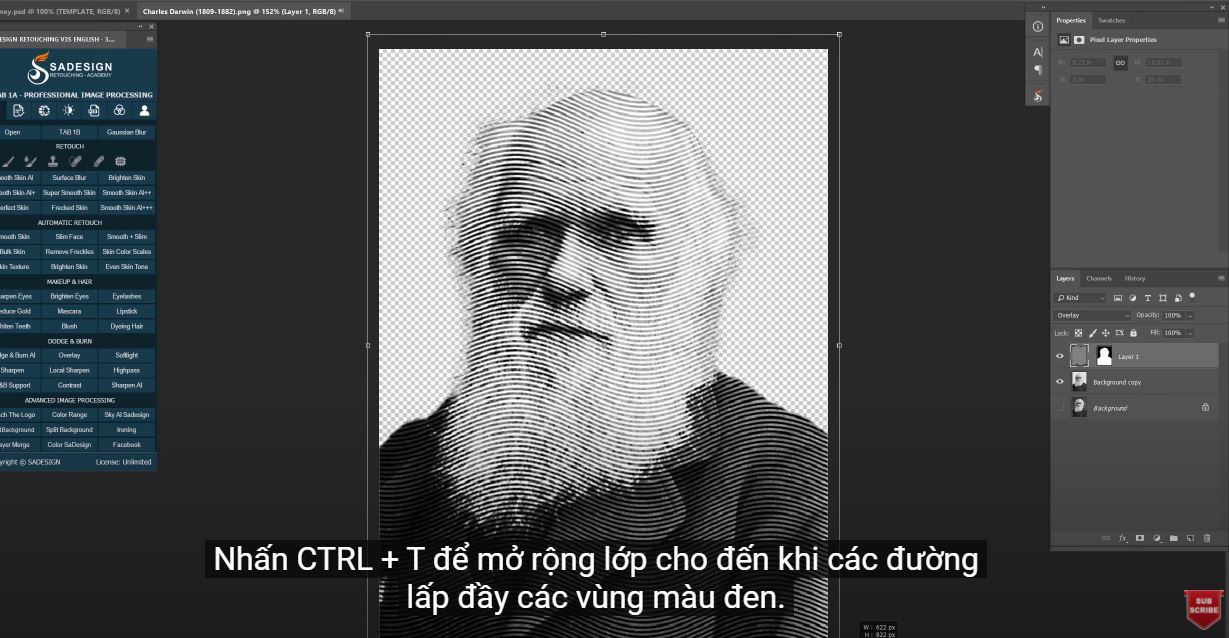The image size is (1229, 638).
Task: Hide Layer 1 using its eye icon
Action: tap(1060, 356)
